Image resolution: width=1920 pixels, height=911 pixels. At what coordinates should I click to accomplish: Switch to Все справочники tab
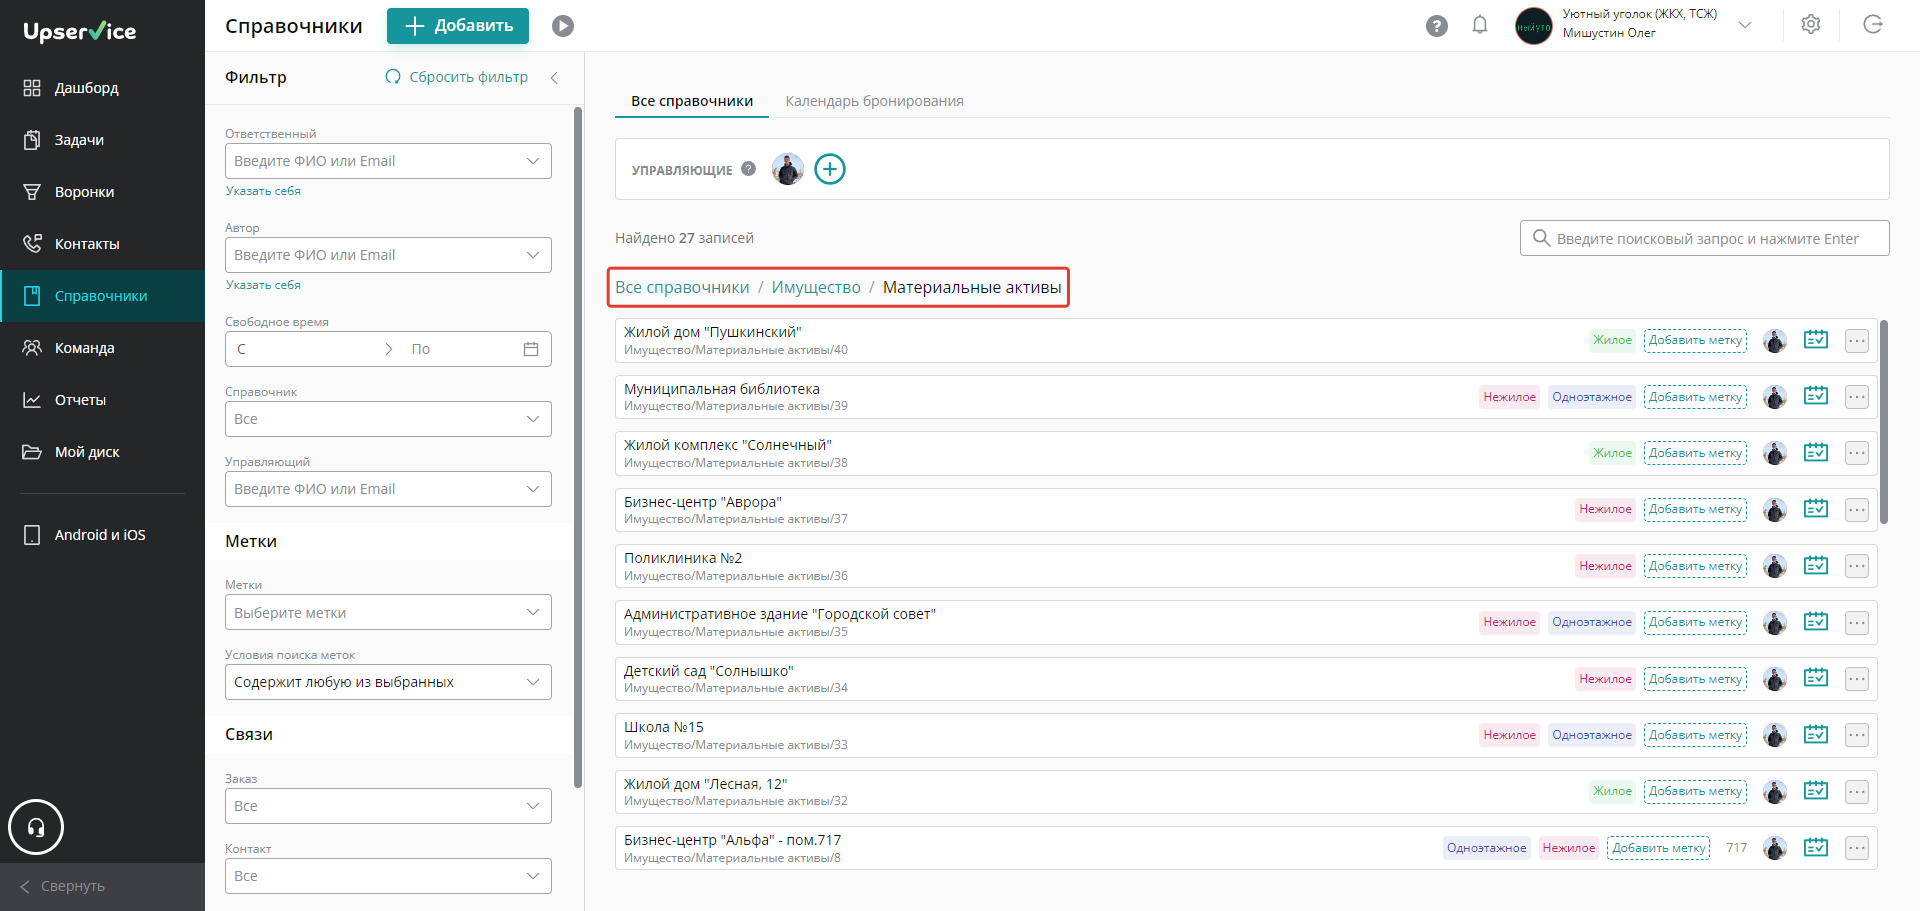click(x=692, y=101)
